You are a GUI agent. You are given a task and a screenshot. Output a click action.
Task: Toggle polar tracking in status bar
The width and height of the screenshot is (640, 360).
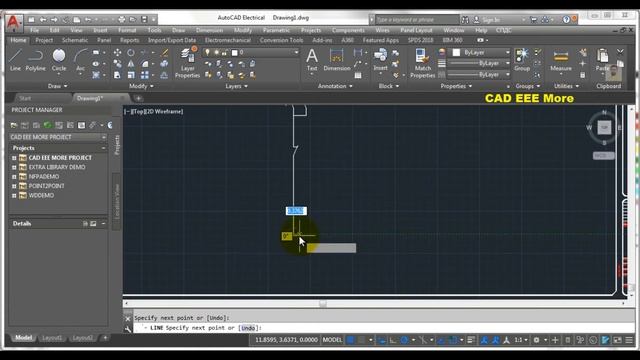coord(404,340)
